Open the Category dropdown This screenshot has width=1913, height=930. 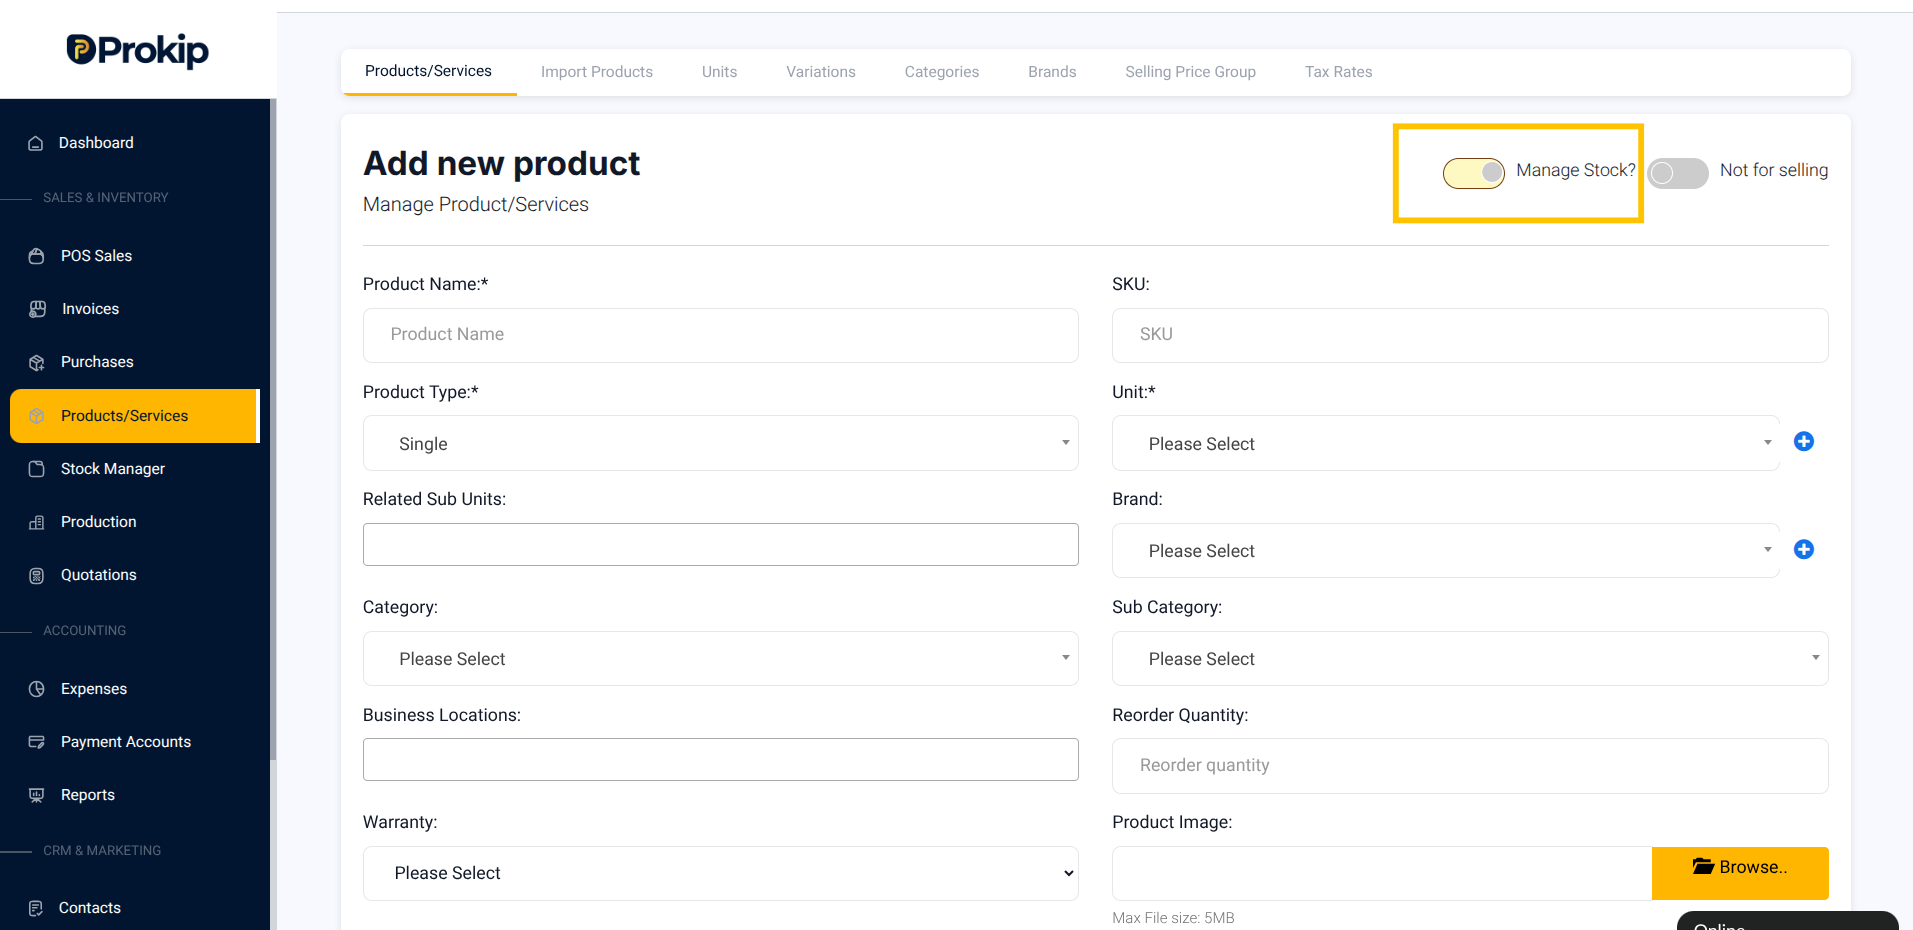720,658
